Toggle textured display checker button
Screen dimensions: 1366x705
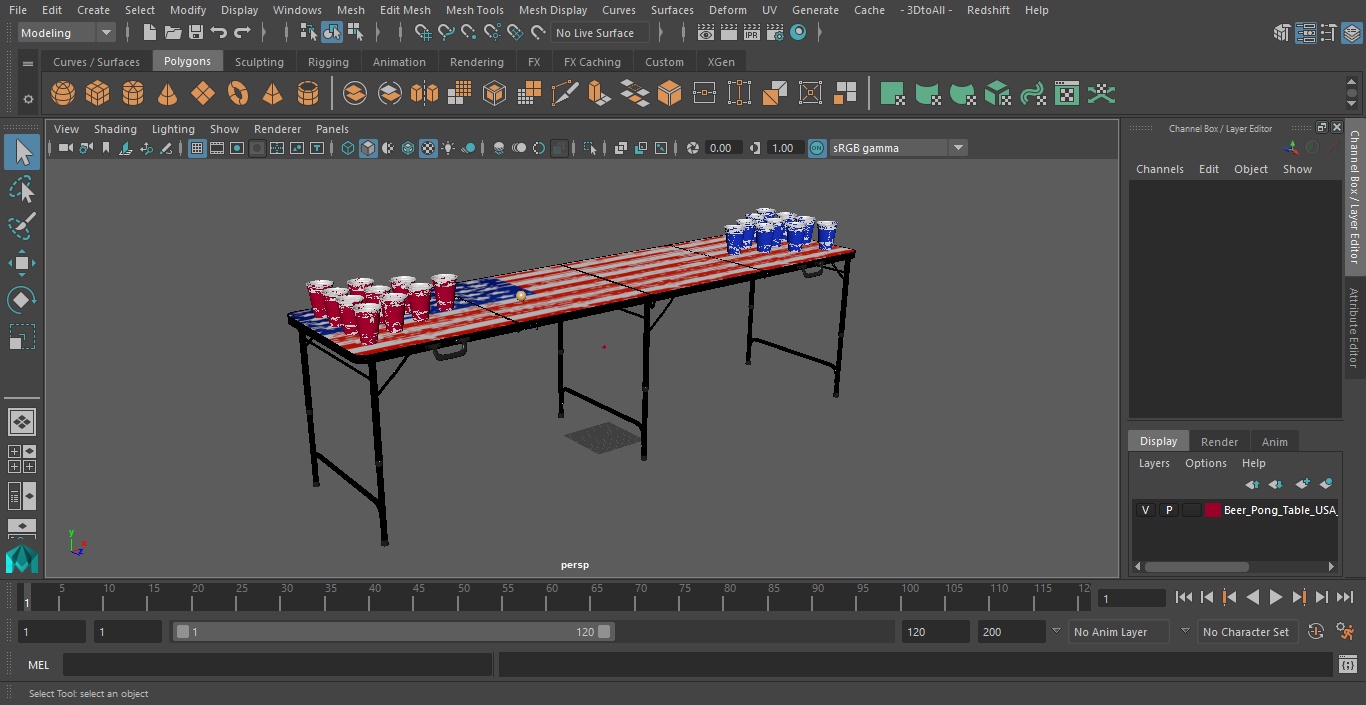(428, 148)
